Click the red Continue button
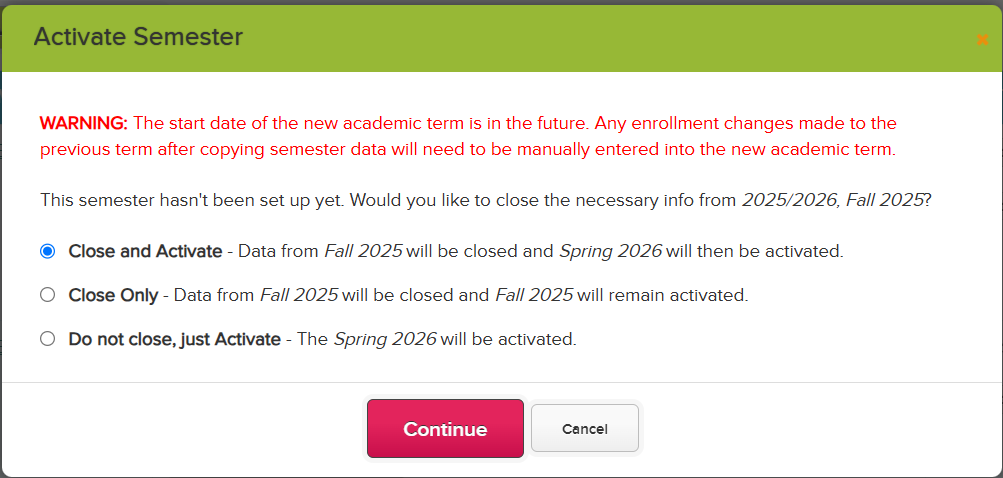 click(445, 429)
